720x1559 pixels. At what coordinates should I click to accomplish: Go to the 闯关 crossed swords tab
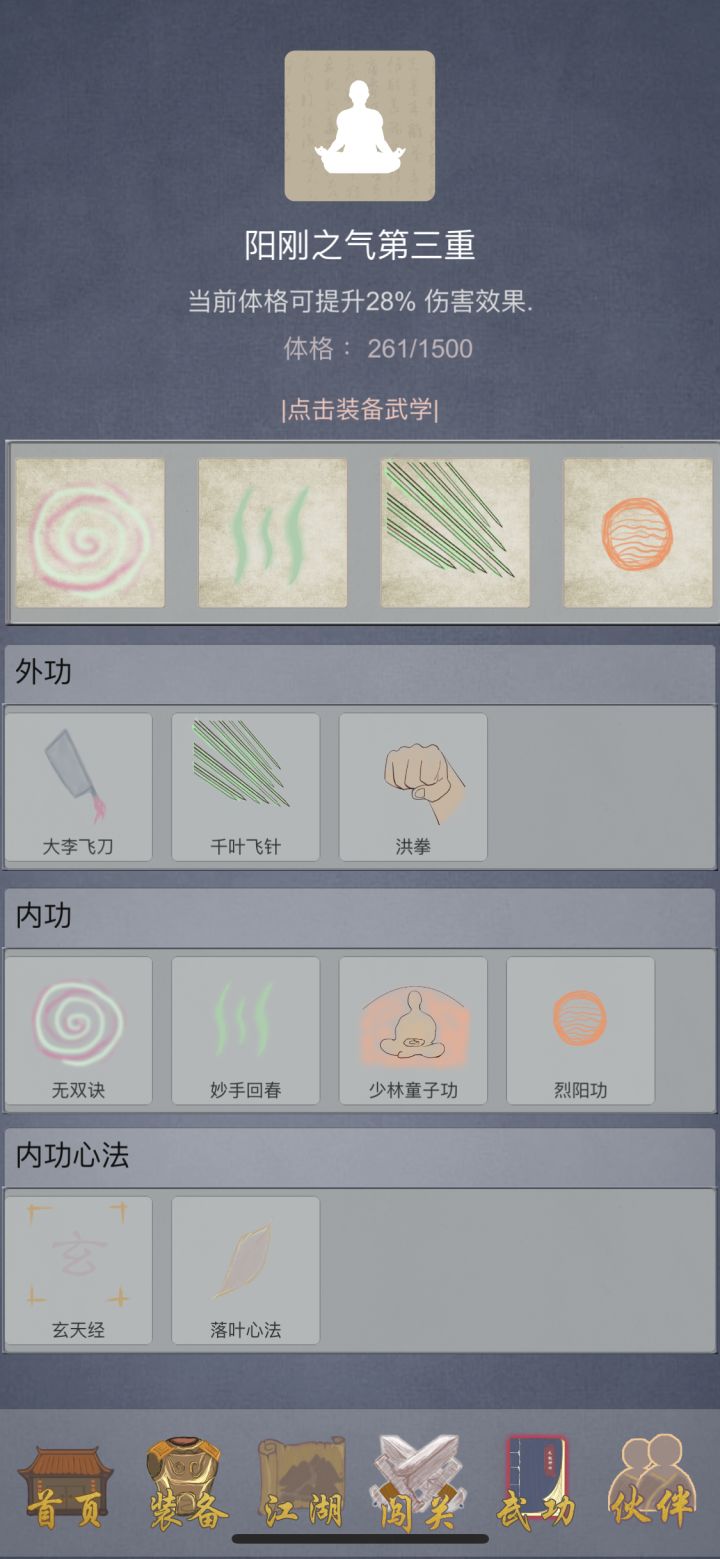[x=418, y=1484]
